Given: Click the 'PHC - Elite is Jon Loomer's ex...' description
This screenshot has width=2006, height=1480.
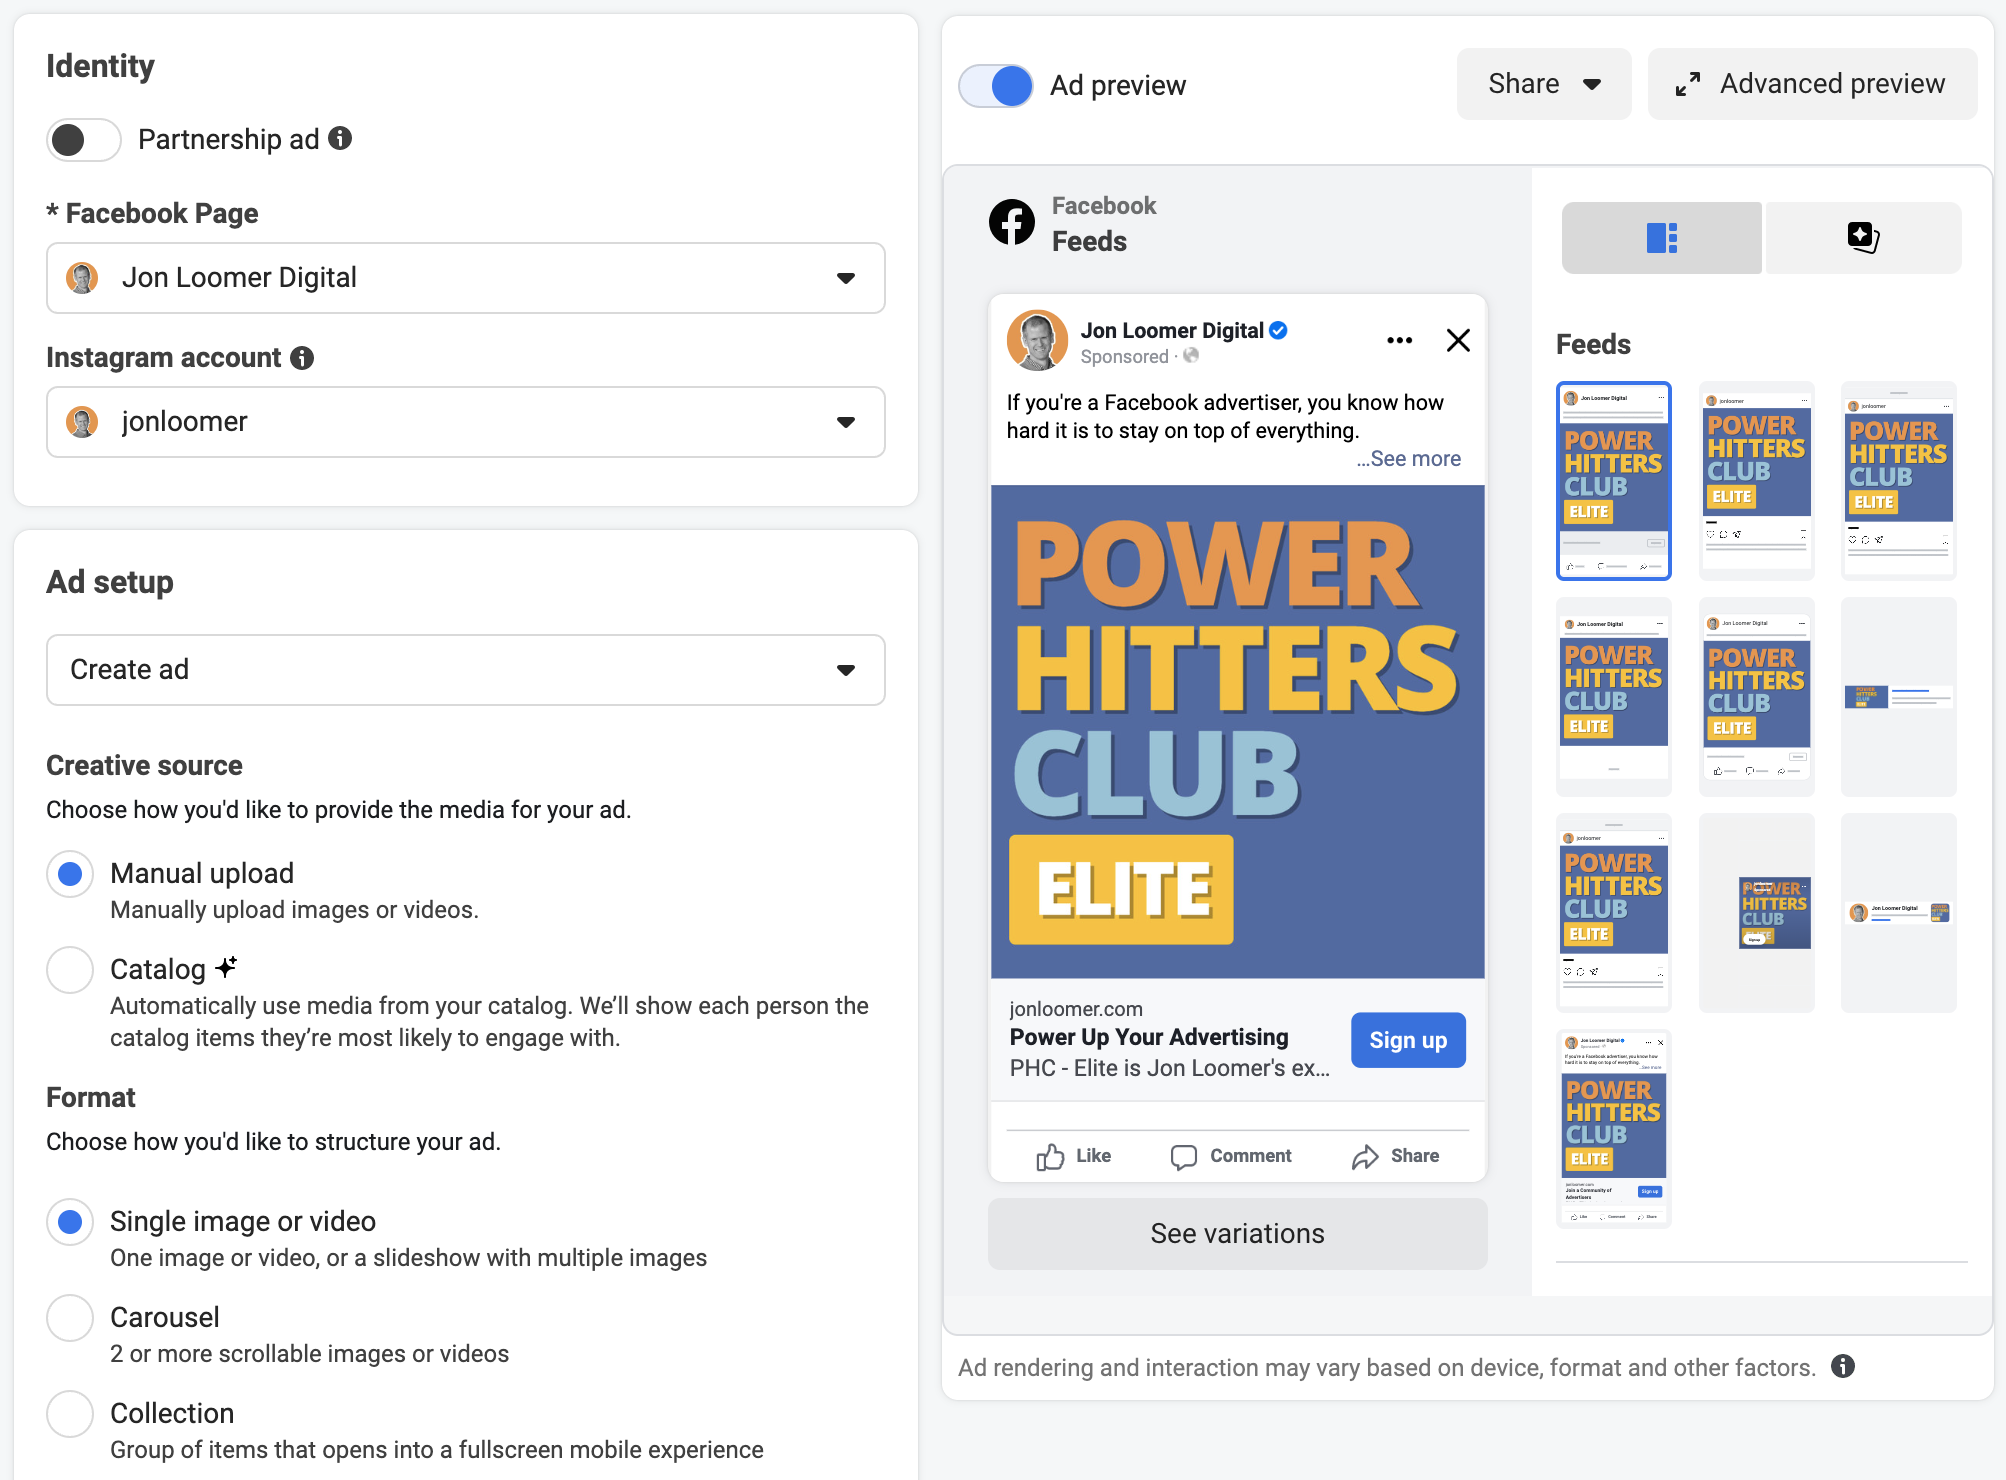Looking at the screenshot, I should tap(1169, 1068).
